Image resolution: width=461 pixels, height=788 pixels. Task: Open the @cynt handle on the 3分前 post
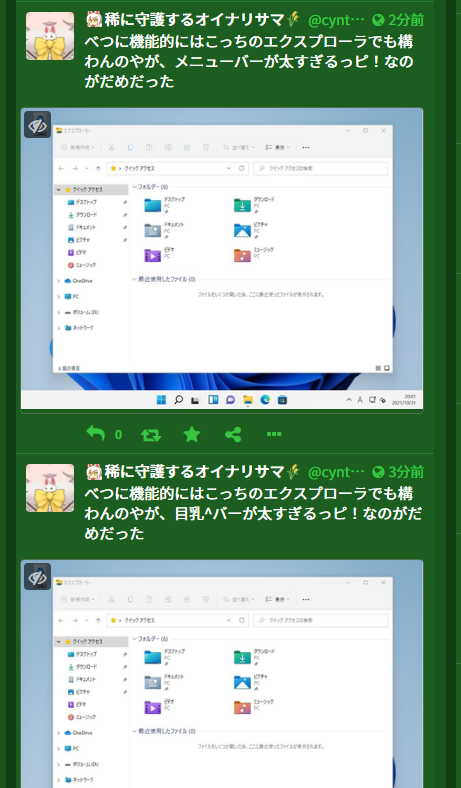point(336,472)
